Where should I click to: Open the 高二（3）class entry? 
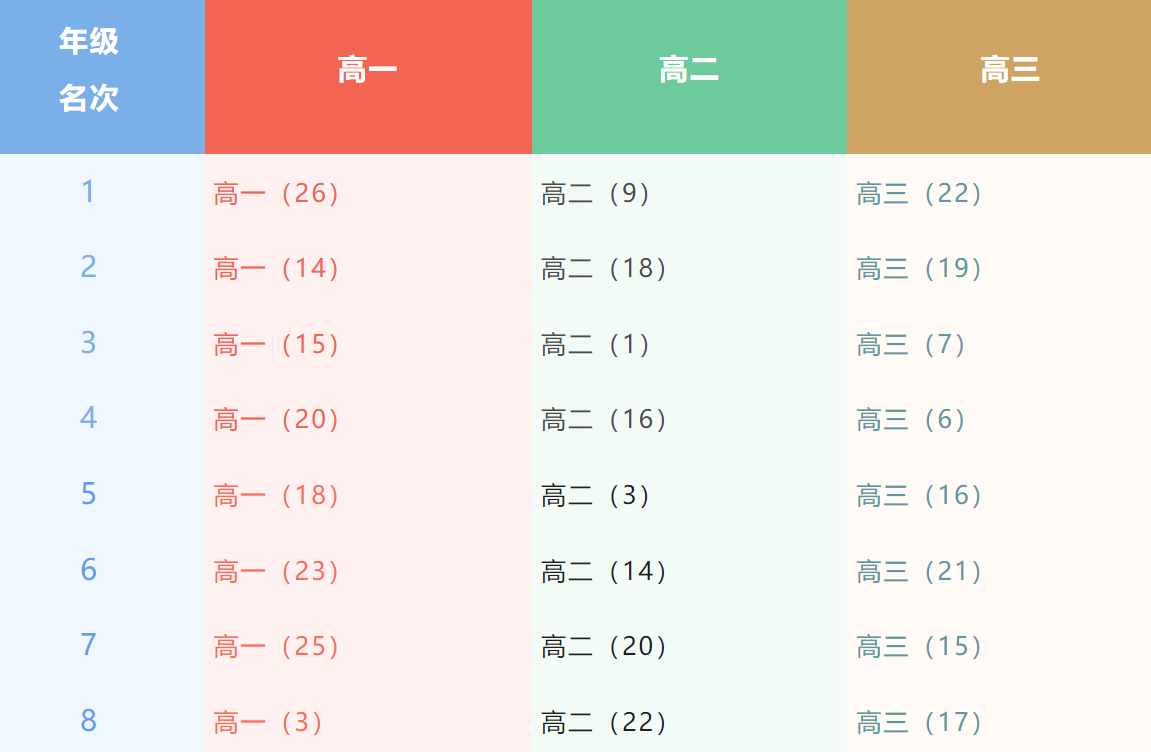click(x=596, y=495)
